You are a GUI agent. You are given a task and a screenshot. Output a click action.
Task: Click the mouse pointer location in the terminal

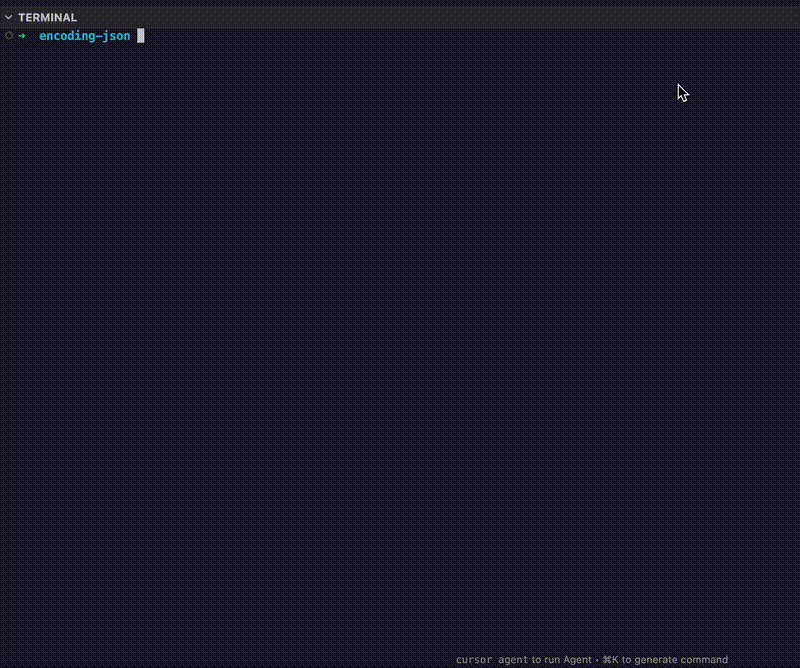(x=681, y=92)
